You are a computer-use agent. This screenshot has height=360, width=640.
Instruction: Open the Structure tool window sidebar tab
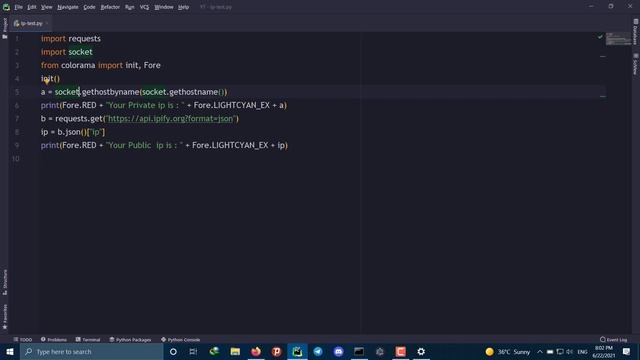point(4,282)
